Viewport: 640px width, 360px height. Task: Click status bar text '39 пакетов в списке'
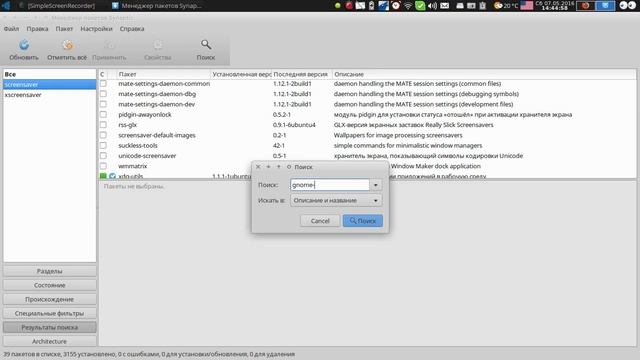tap(32, 354)
